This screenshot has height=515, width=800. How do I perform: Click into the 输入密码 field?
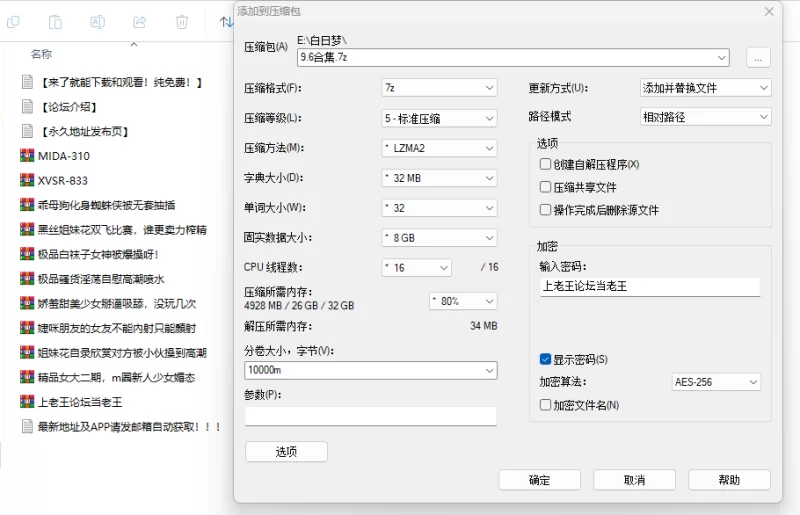(650, 286)
